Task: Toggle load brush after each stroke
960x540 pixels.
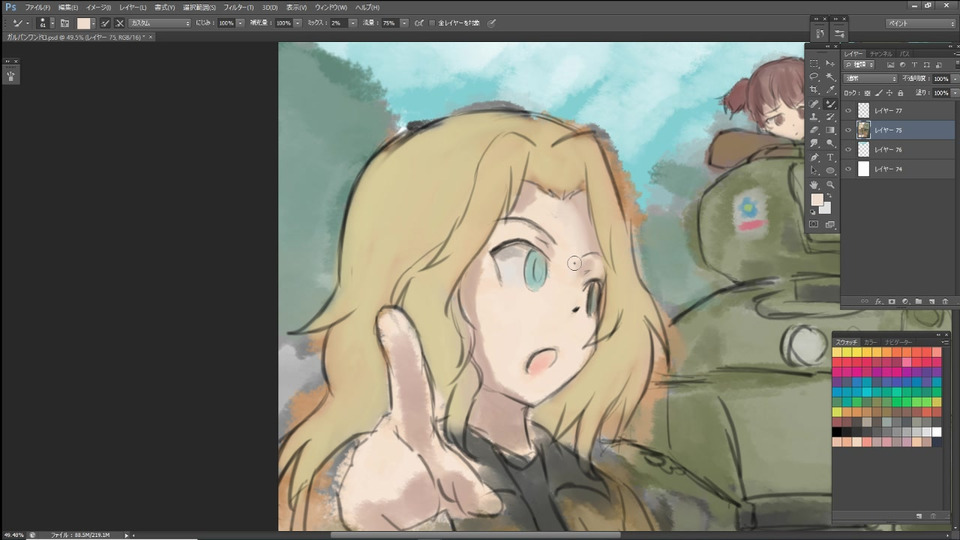Action: (105, 23)
